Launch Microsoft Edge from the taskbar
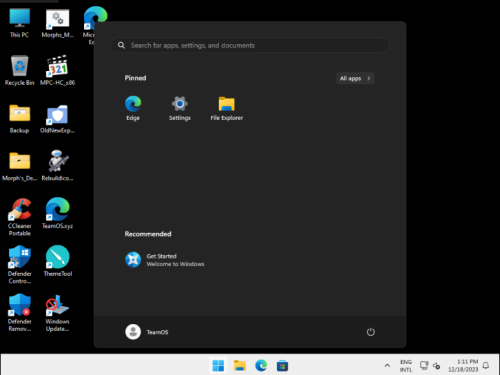Image resolution: width=500 pixels, height=375 pixels. click(x=261, y=366)
